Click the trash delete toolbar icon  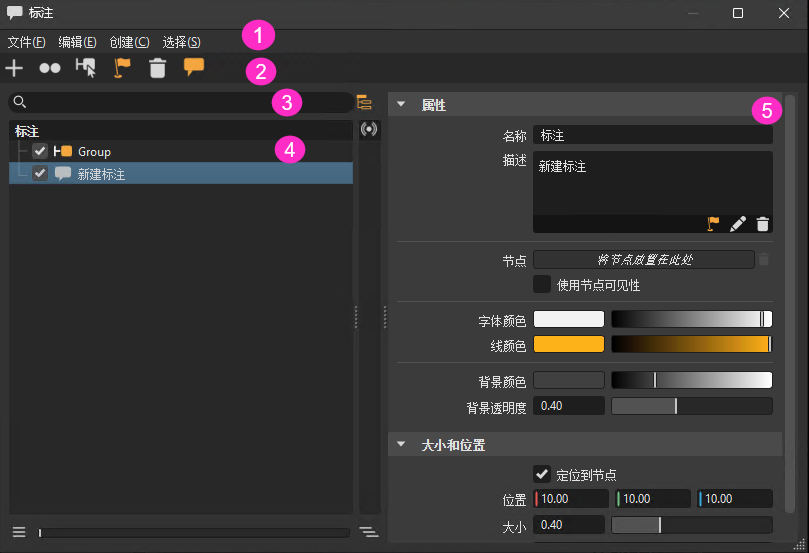pyautogui.click(x=158, y=68)
